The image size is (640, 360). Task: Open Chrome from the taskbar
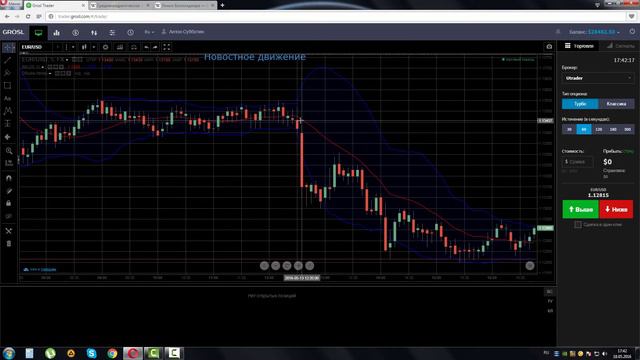112,353
